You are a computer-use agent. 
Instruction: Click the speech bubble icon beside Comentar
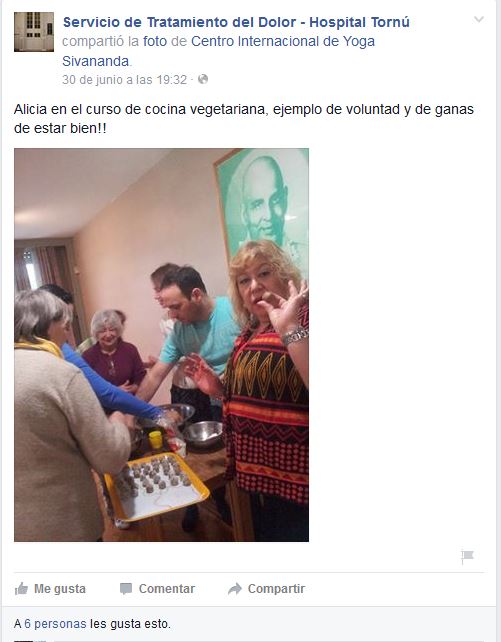click(126, 589)
